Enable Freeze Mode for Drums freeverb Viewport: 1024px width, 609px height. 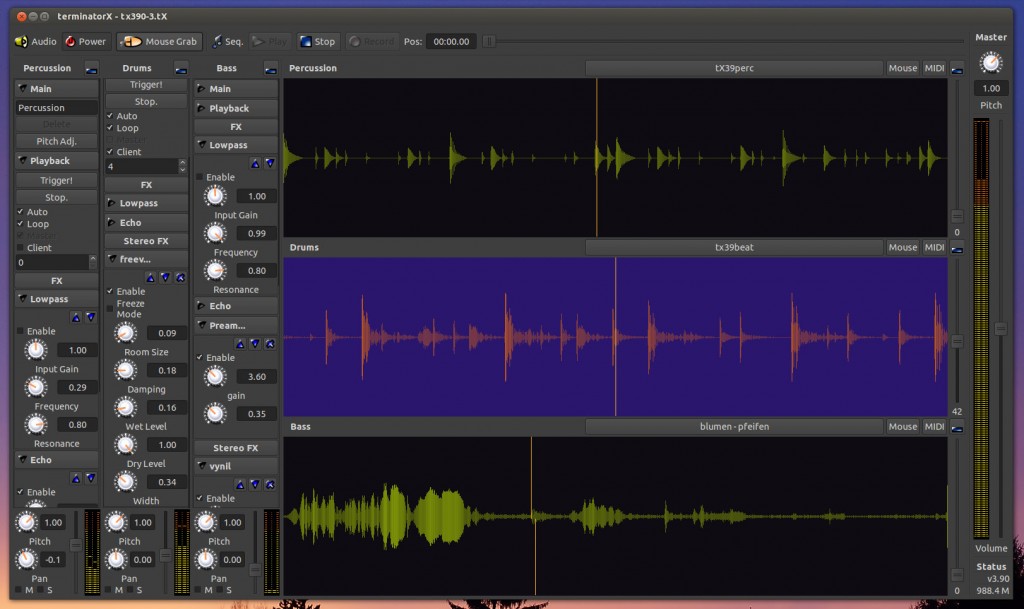(x=110, y=308)
